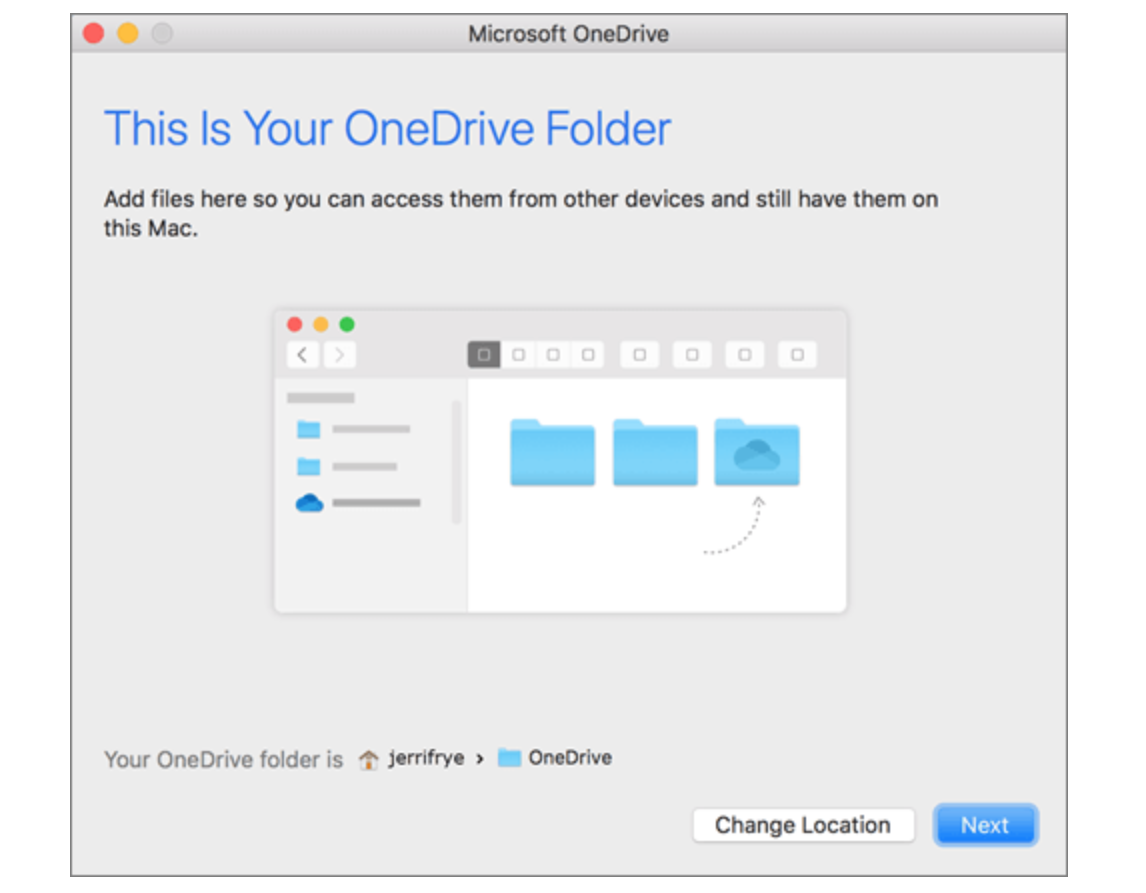
Task: Select the OneDrive path label text
Action: 570,758
